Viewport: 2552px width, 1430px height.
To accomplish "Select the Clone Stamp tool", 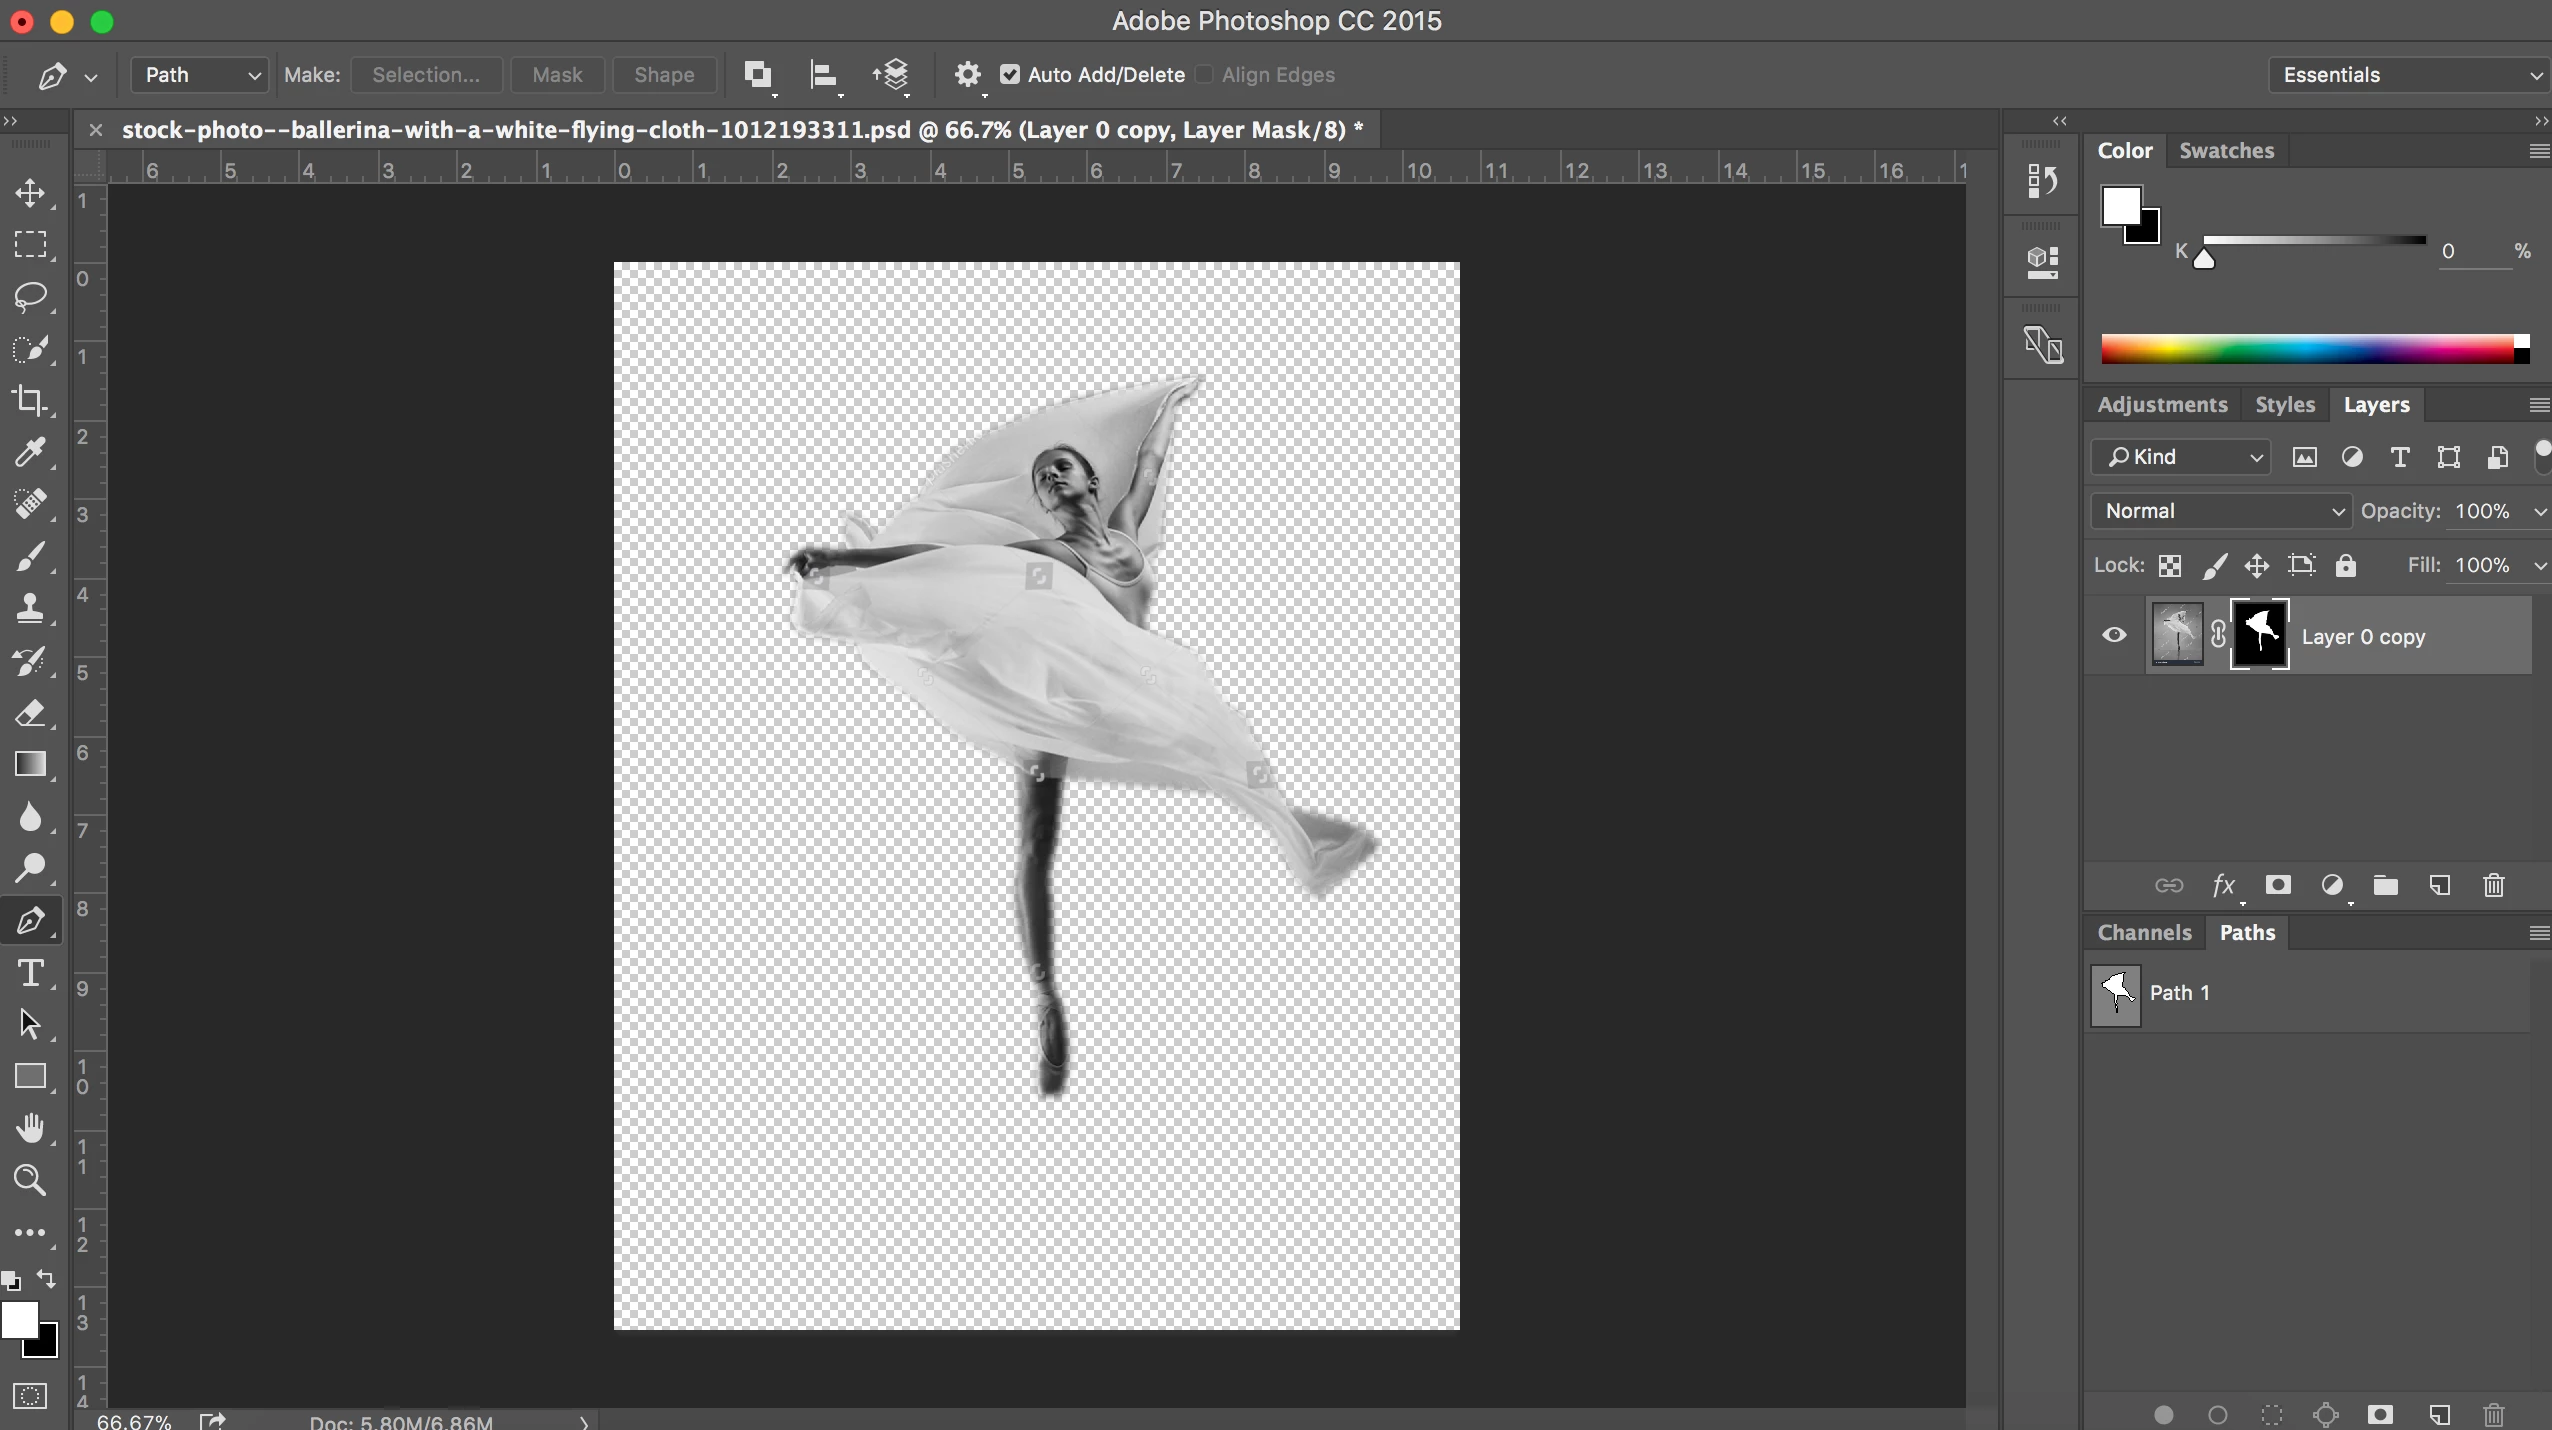I will pyautogui.click(x=30, y=608).
